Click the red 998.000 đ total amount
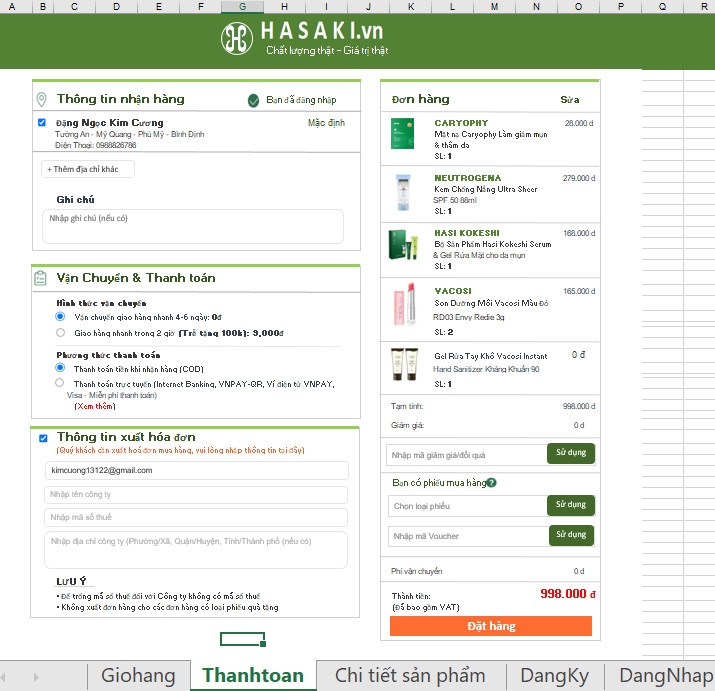 568,593
